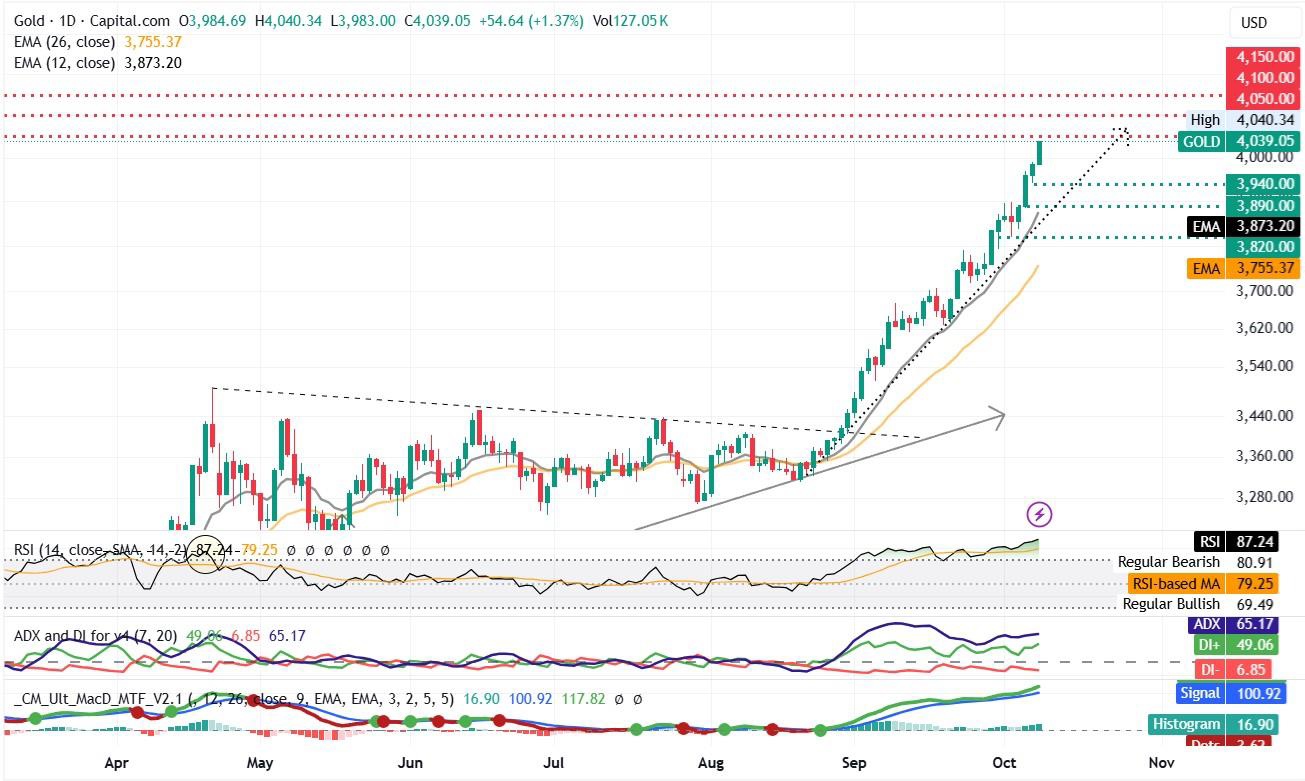Select the green GOLD price tag

tap(1238, 142)
